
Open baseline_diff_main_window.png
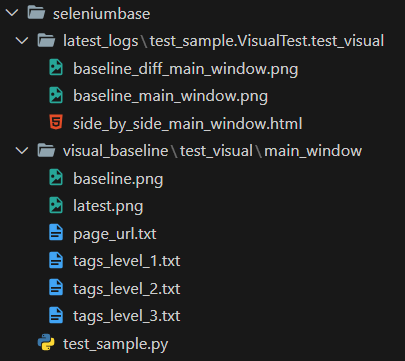[186, 69]
